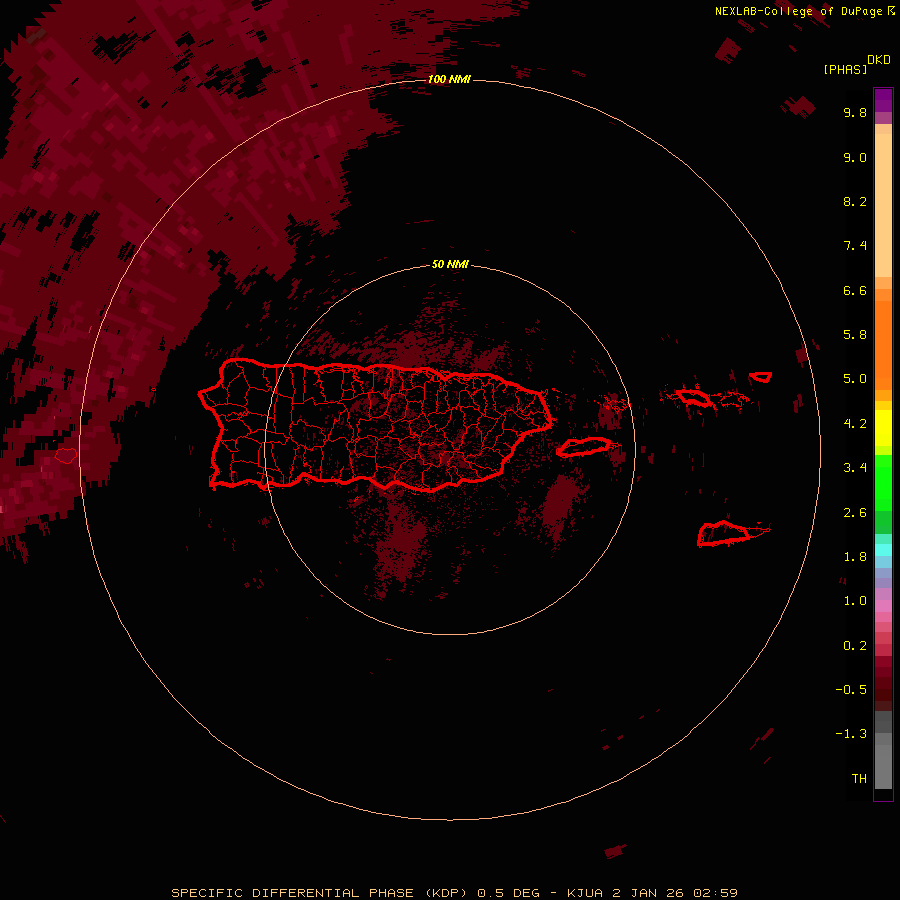
Task: Click the -1.3 value on color scale
Action: click(851, 734)
